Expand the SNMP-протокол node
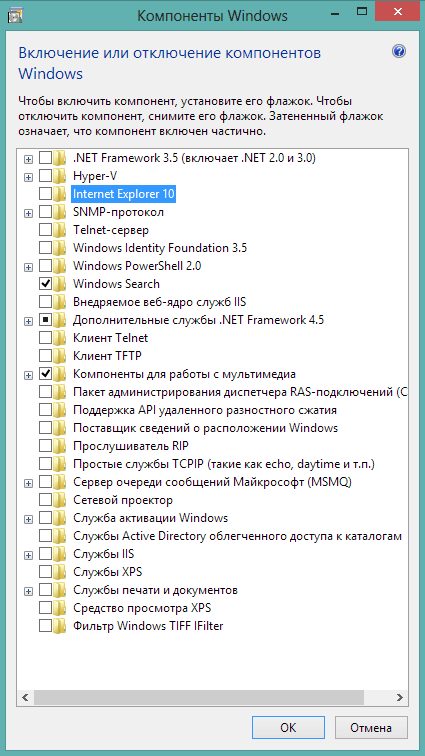425x756 pixels. (28, 213)
